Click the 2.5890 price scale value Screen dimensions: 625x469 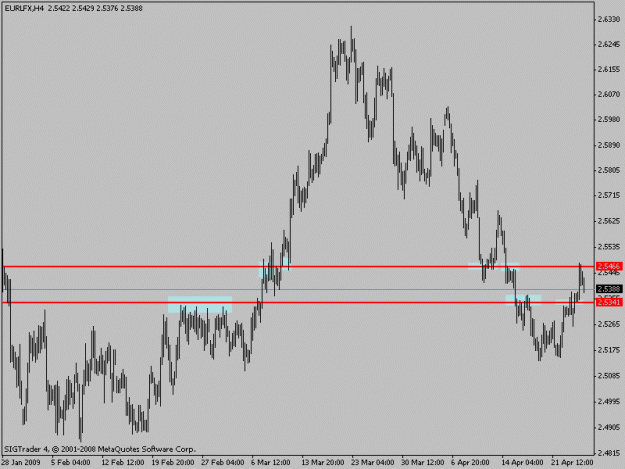tap(609, 145)
